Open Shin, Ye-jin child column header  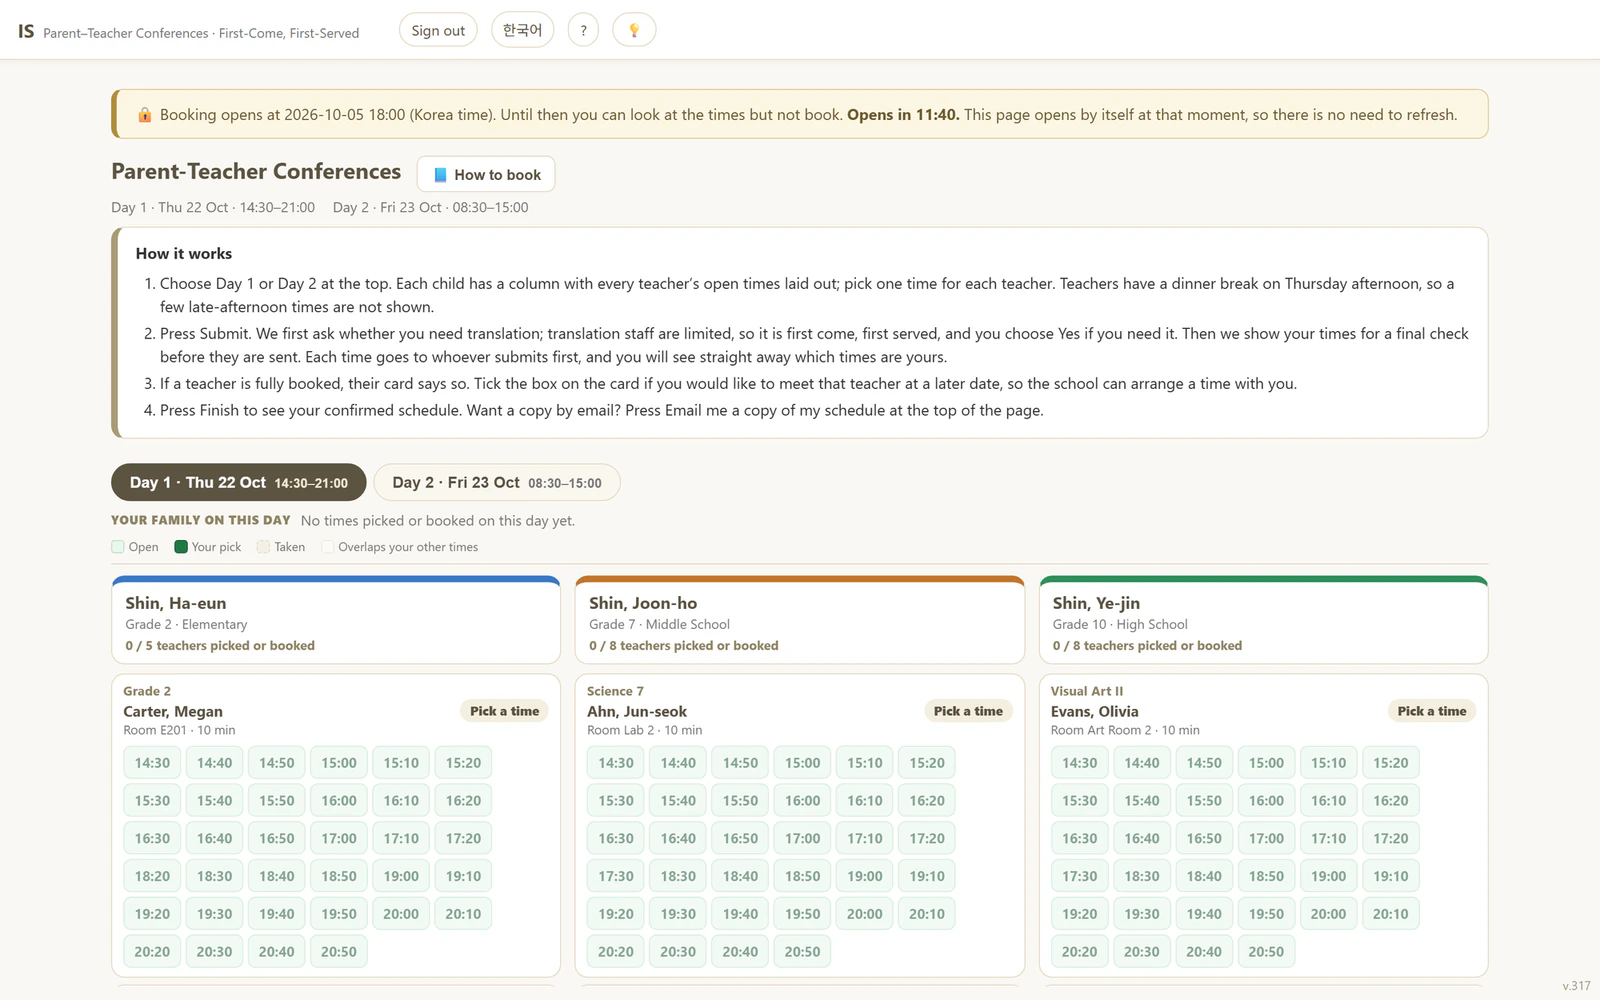pos(1264,620)
